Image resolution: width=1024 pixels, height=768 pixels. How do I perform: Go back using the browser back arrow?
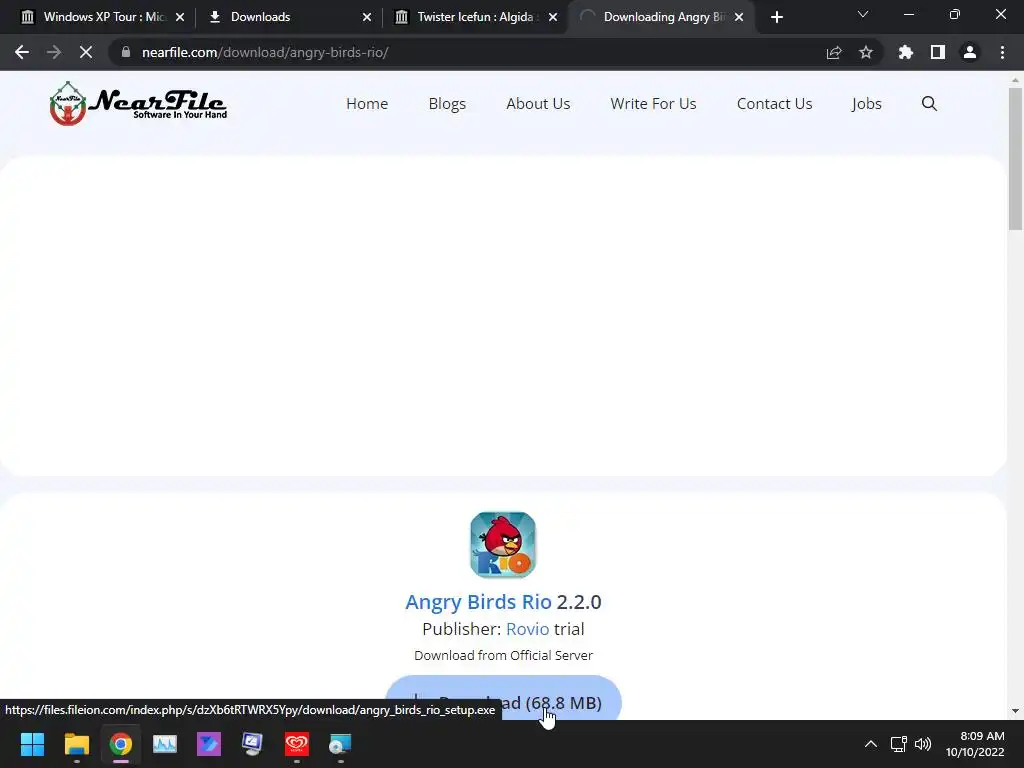[x=22, y=52]
